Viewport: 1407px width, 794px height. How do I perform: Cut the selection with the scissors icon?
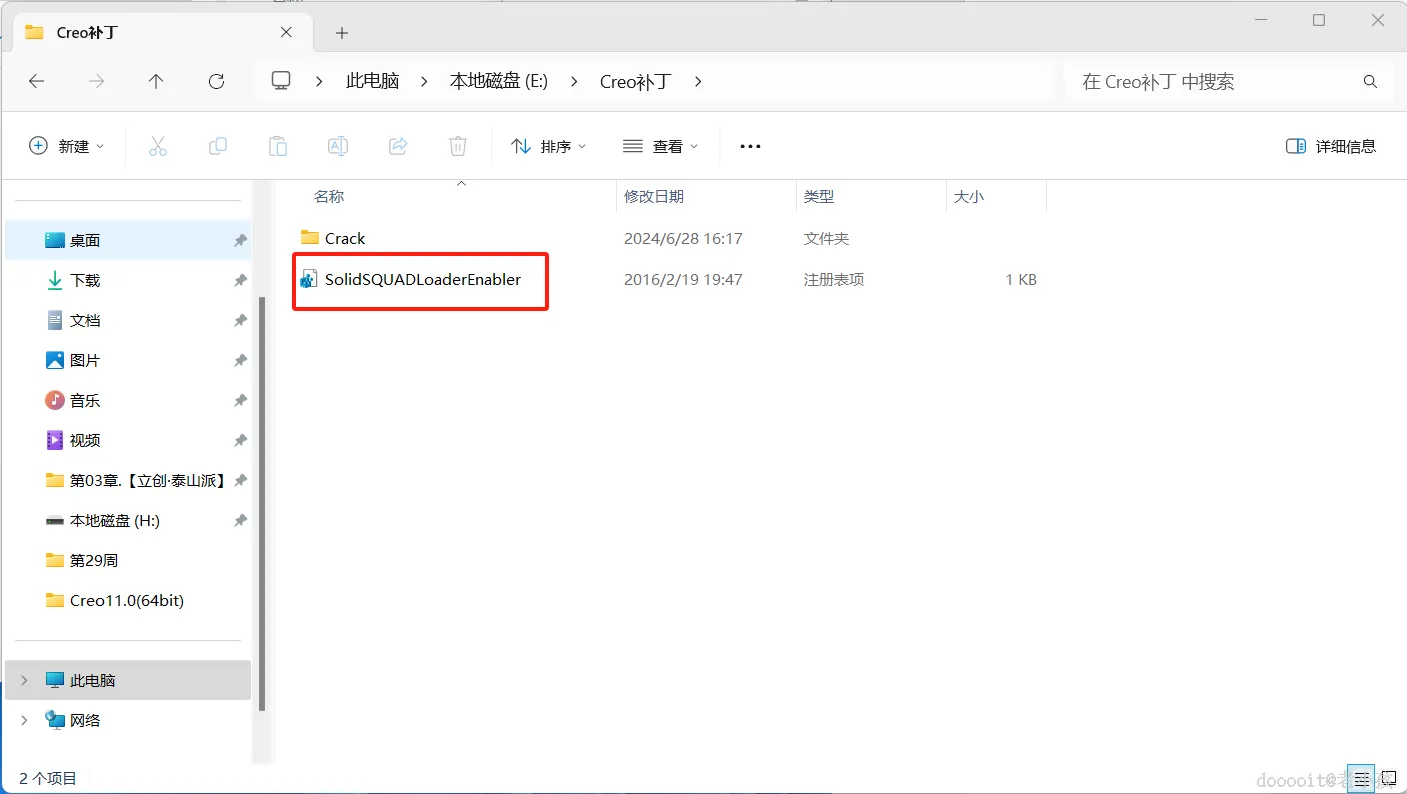click(157, 146)
